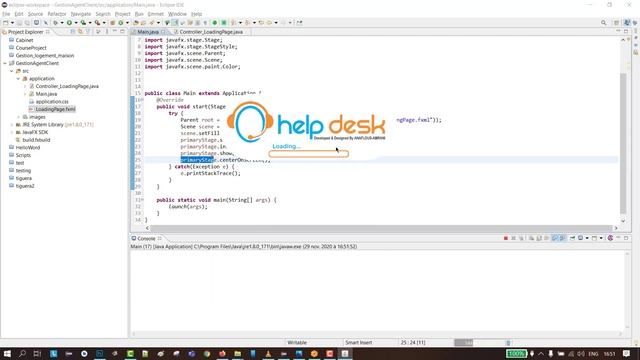Open Task View on the taskbar
Screen dimensions: 640x360
pyautogui.click(x=37, y=353)
